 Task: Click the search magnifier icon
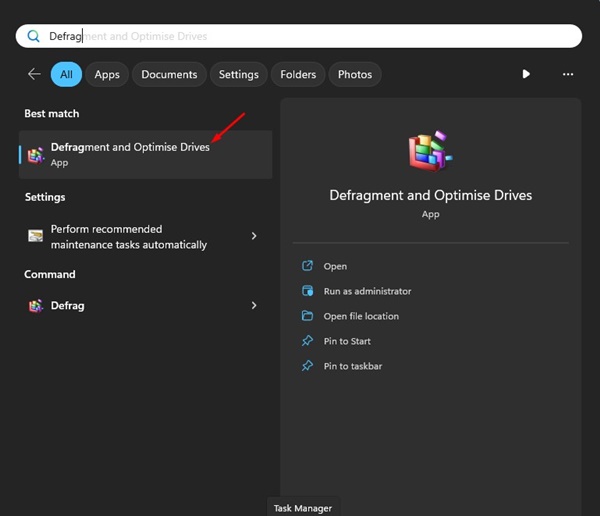pyautogui.click(x=33, y=36)
